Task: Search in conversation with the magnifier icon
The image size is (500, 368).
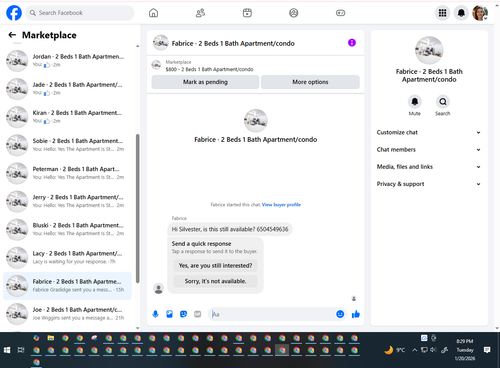Action: (443, 102)
